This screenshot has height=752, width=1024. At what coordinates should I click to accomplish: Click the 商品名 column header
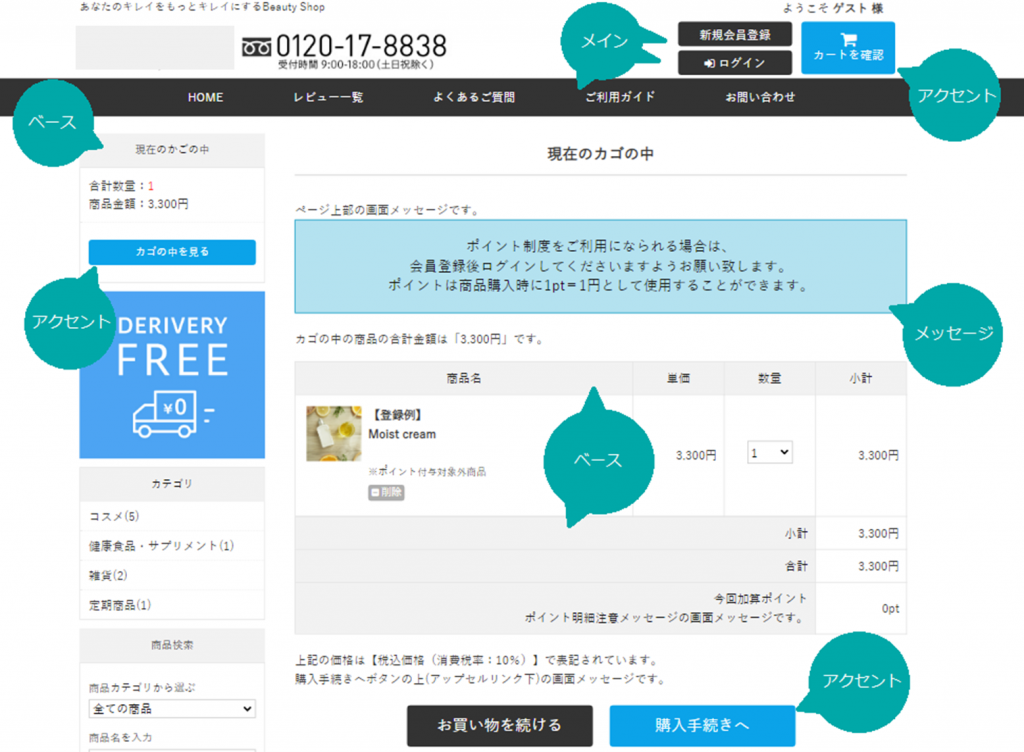[x=464, y=378]
